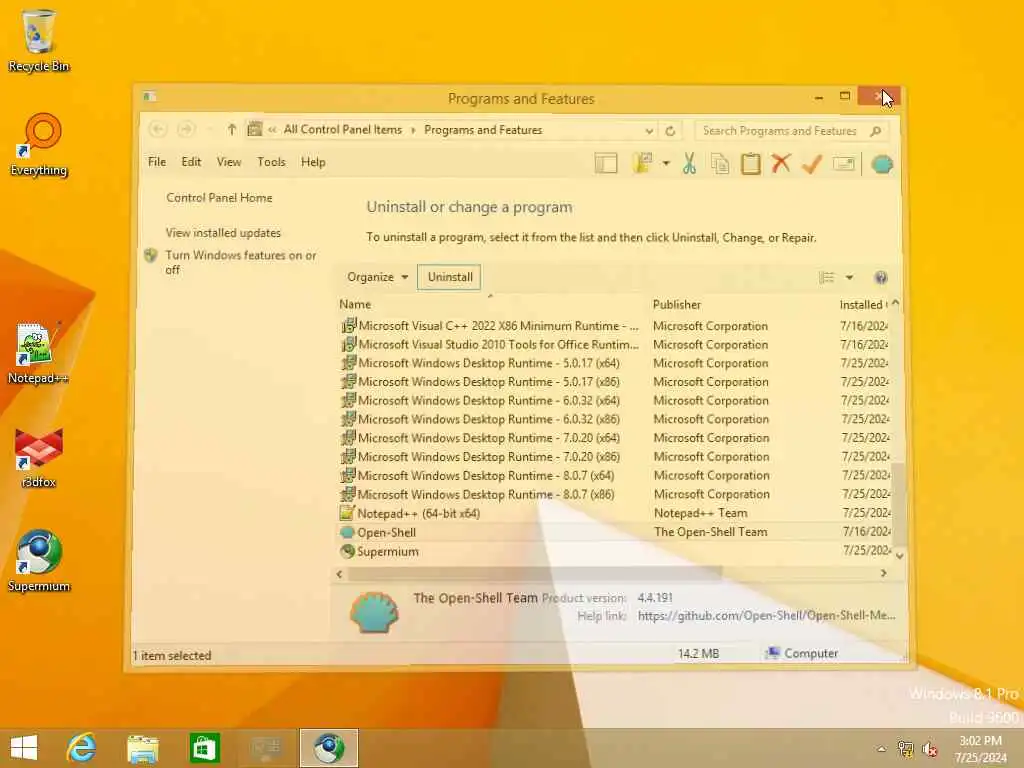Click the Move To folder toolbar icon

643,163
